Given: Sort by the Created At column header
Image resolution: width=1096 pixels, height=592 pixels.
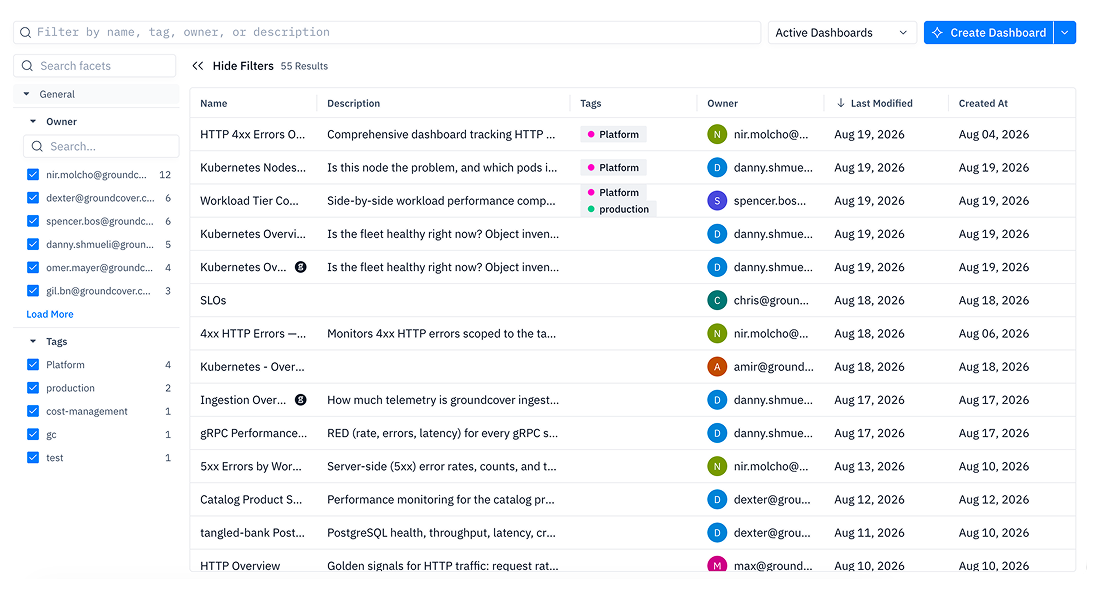Looking at the screenshot, I should point(983,103).
